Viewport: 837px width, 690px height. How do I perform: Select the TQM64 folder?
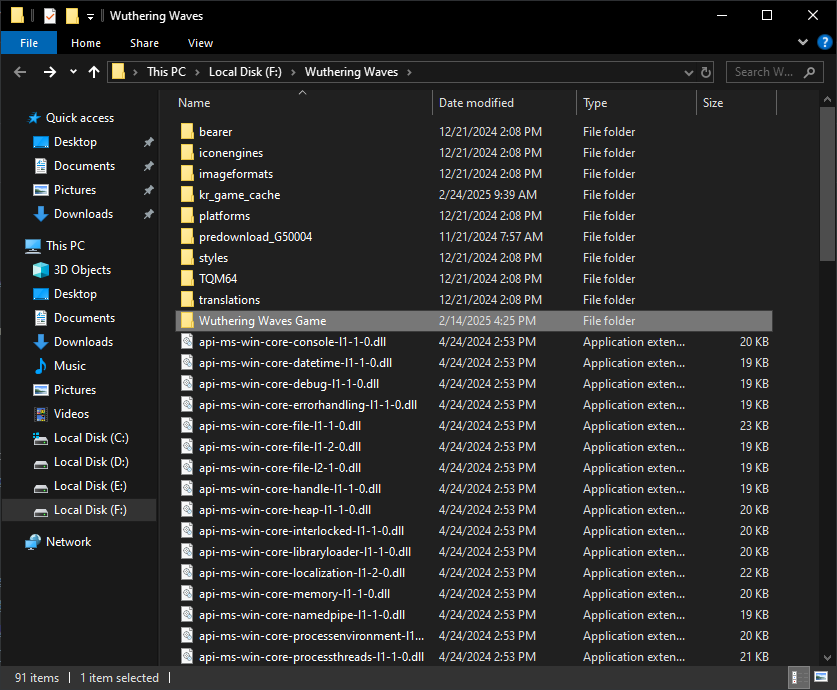coord(218,279)
